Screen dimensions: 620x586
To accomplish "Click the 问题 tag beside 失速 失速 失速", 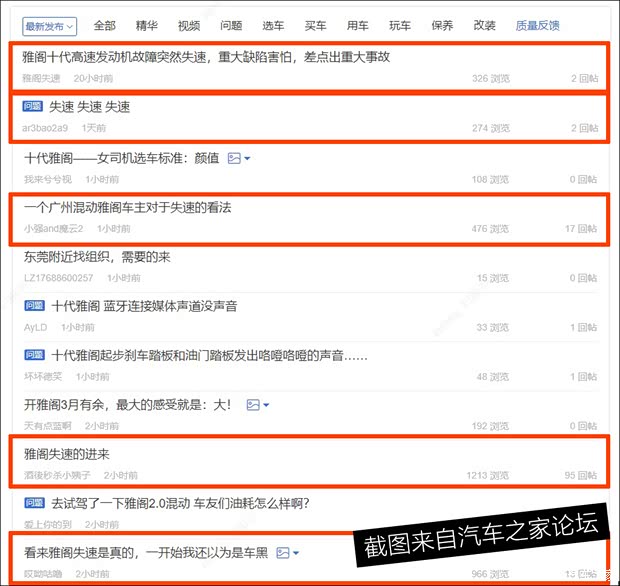I will tap(32, 106).
